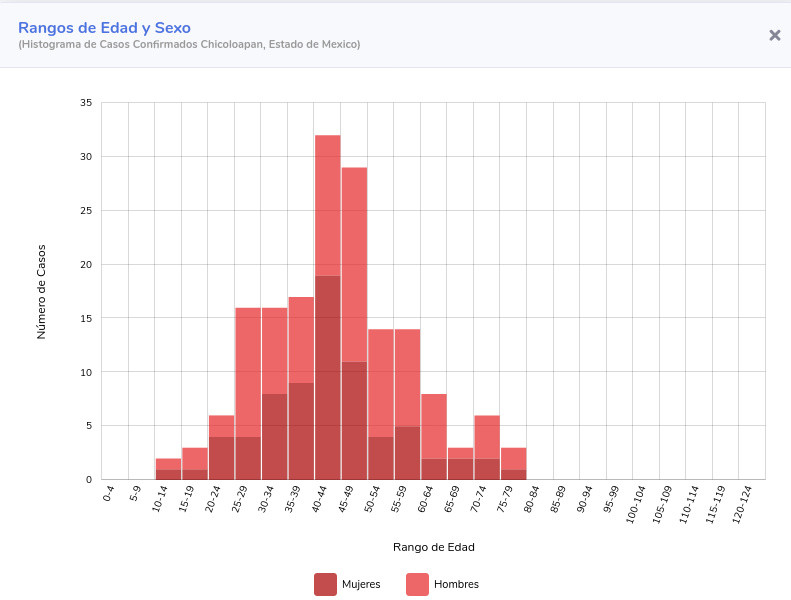Toggle the Mujeres series legend label

[360, 584]
